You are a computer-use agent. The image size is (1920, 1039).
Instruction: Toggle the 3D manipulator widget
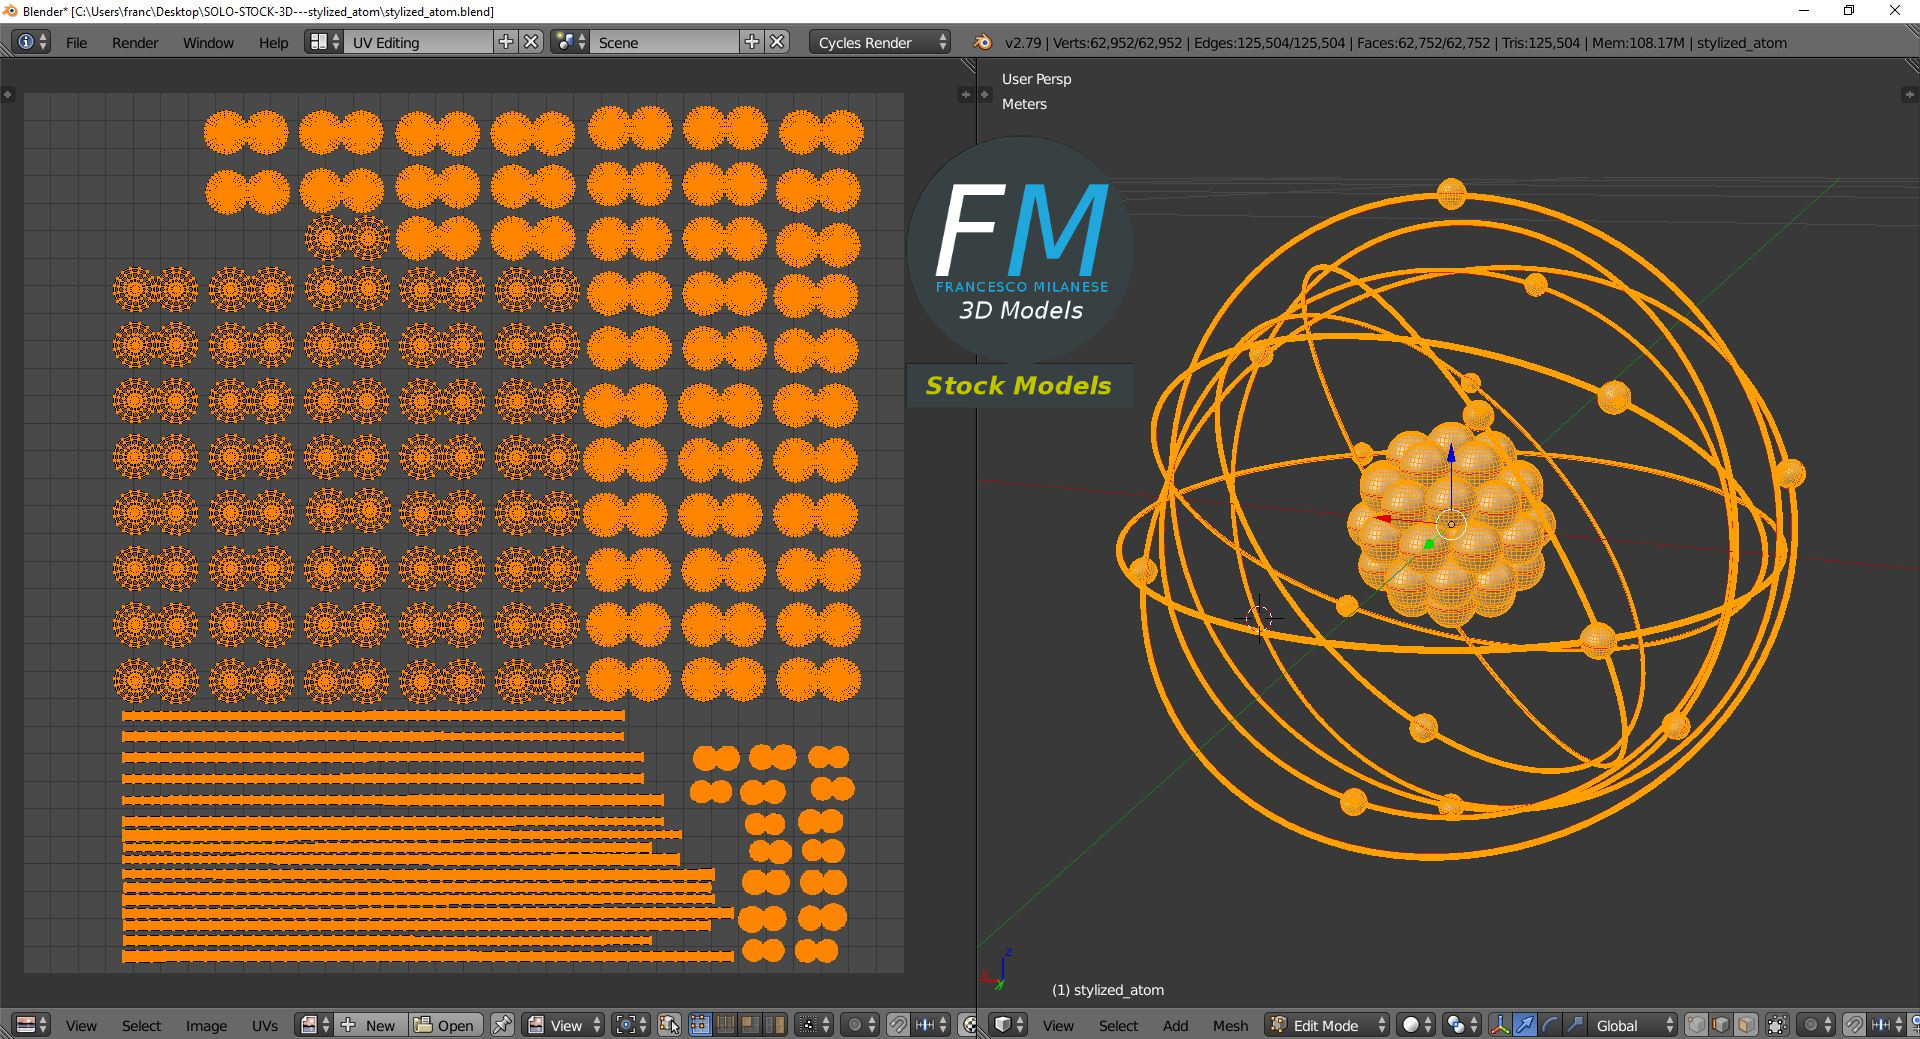[1500, 1025]
